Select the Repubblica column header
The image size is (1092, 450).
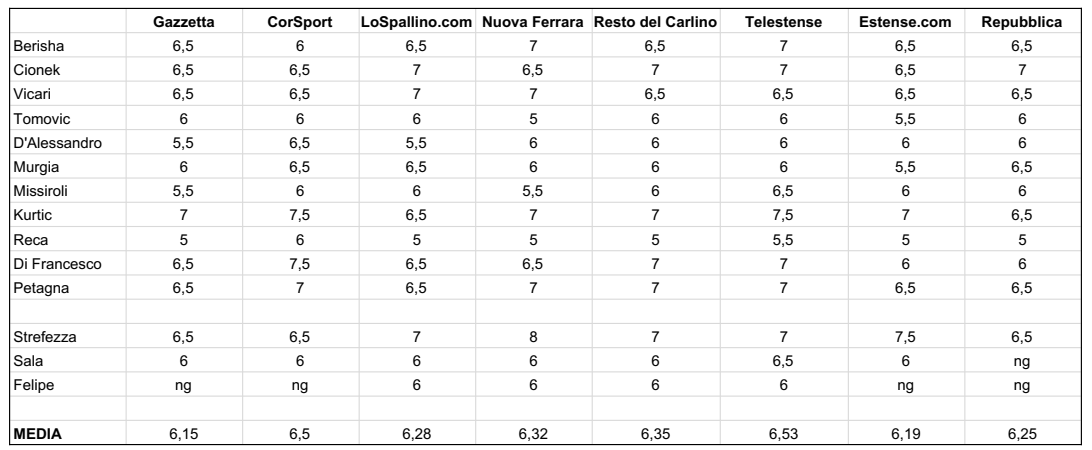(x=1022, y=22)
